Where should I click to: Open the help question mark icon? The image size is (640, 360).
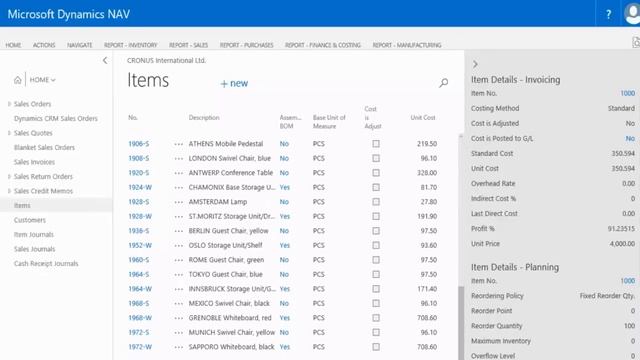pyautogui.click(x=609, y=14)
